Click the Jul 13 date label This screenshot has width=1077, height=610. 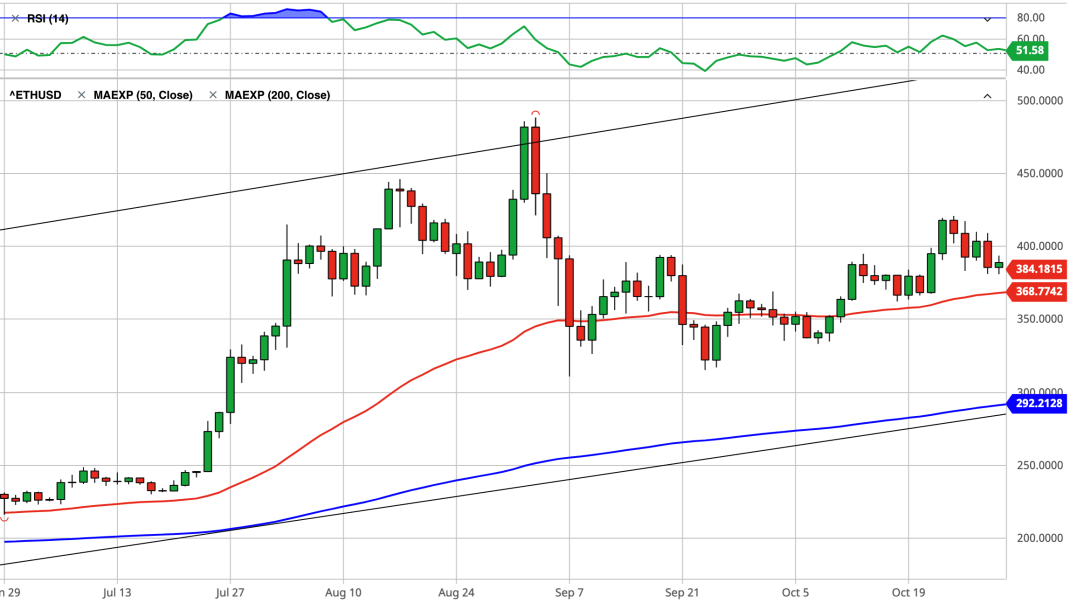[117, 592]
